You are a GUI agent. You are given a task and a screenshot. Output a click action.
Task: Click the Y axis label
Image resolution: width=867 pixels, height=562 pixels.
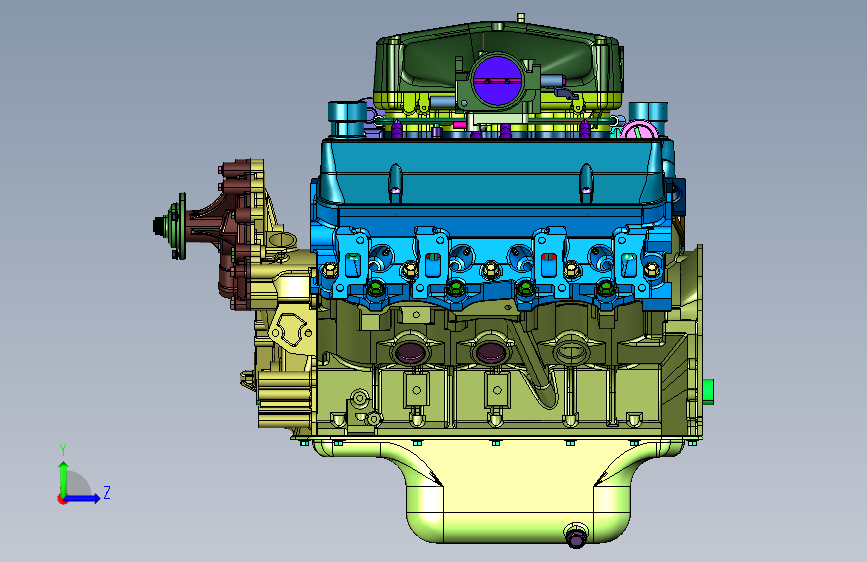point(62,450)
